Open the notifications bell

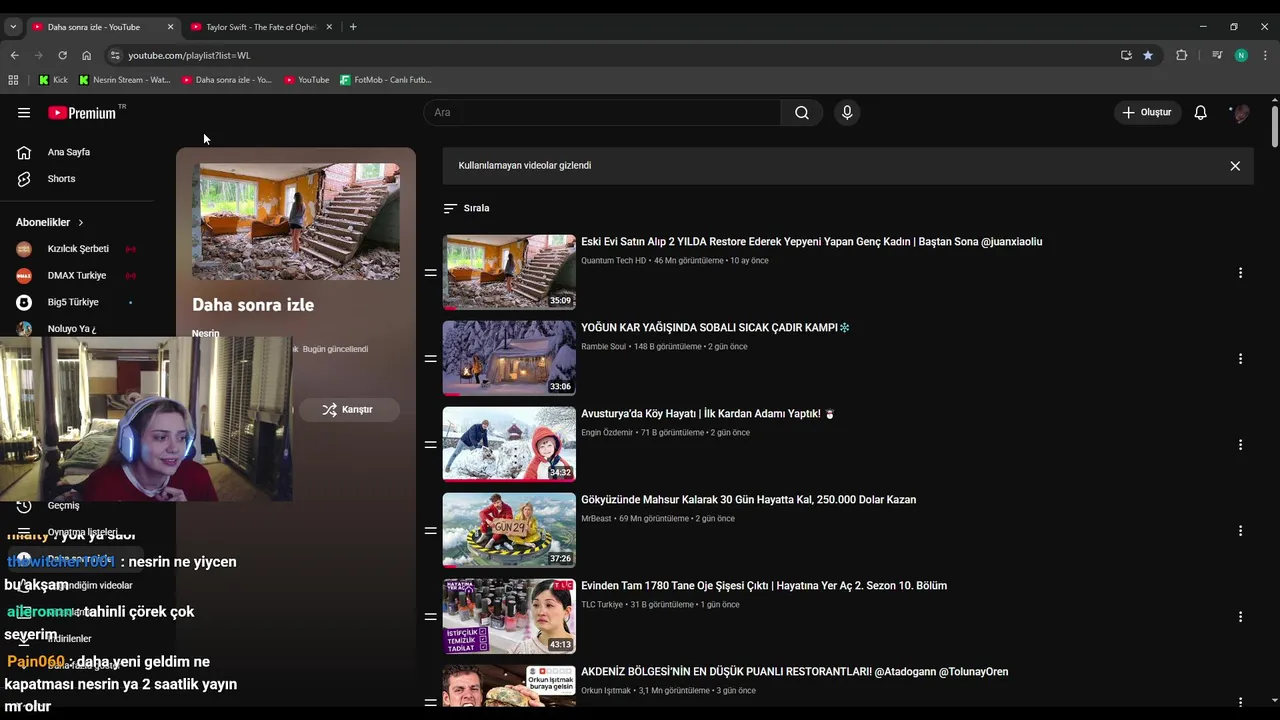coord(1200,113)
